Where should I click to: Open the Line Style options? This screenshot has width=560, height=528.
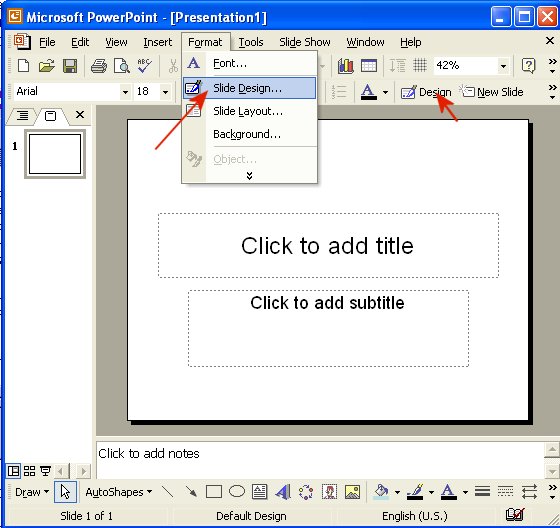482,492
